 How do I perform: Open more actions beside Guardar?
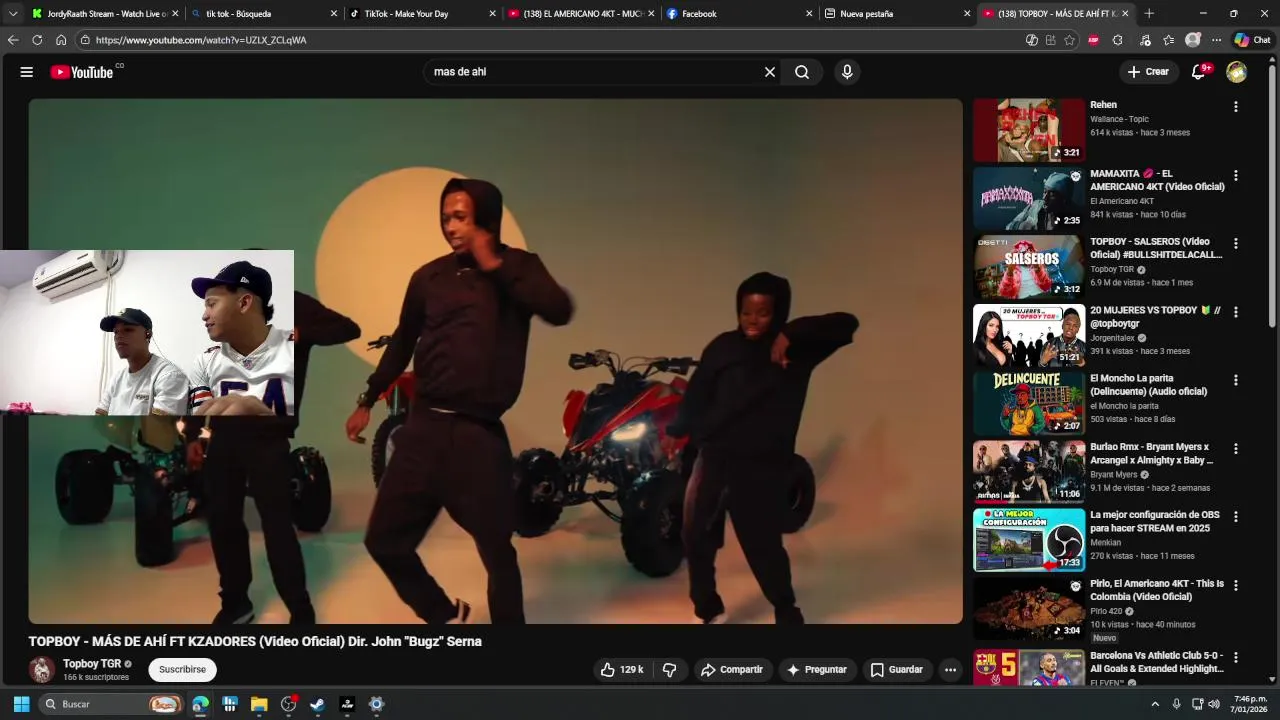click(x=950, y=670)
